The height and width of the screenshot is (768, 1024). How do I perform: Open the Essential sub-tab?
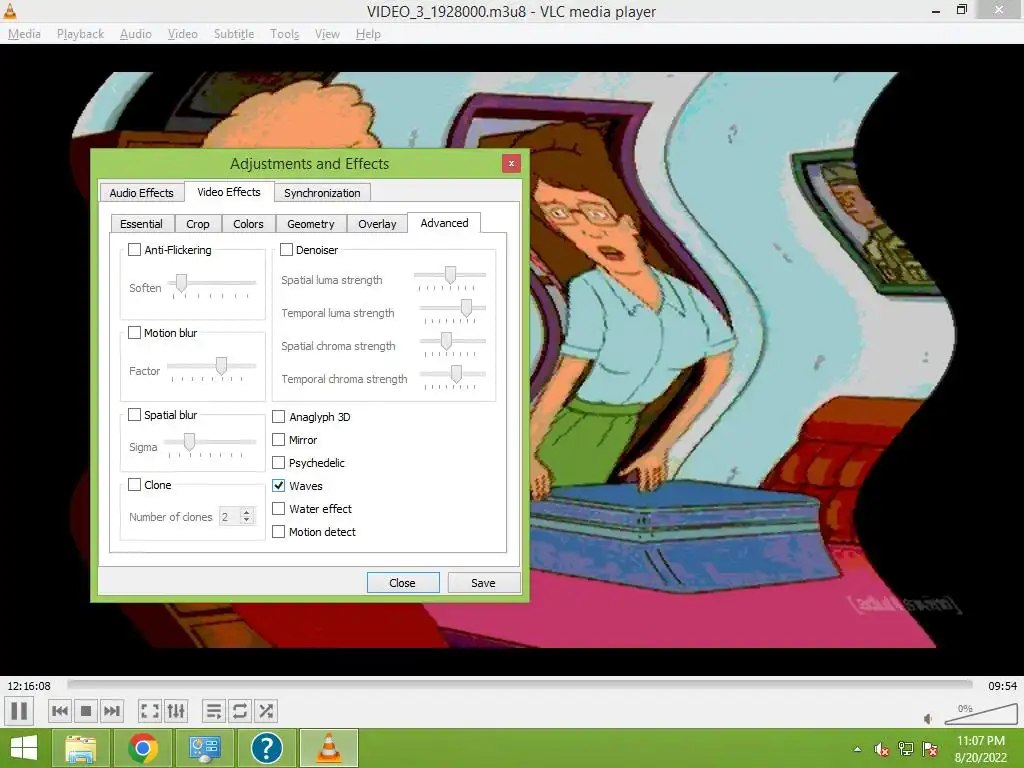tap(141, 223)
